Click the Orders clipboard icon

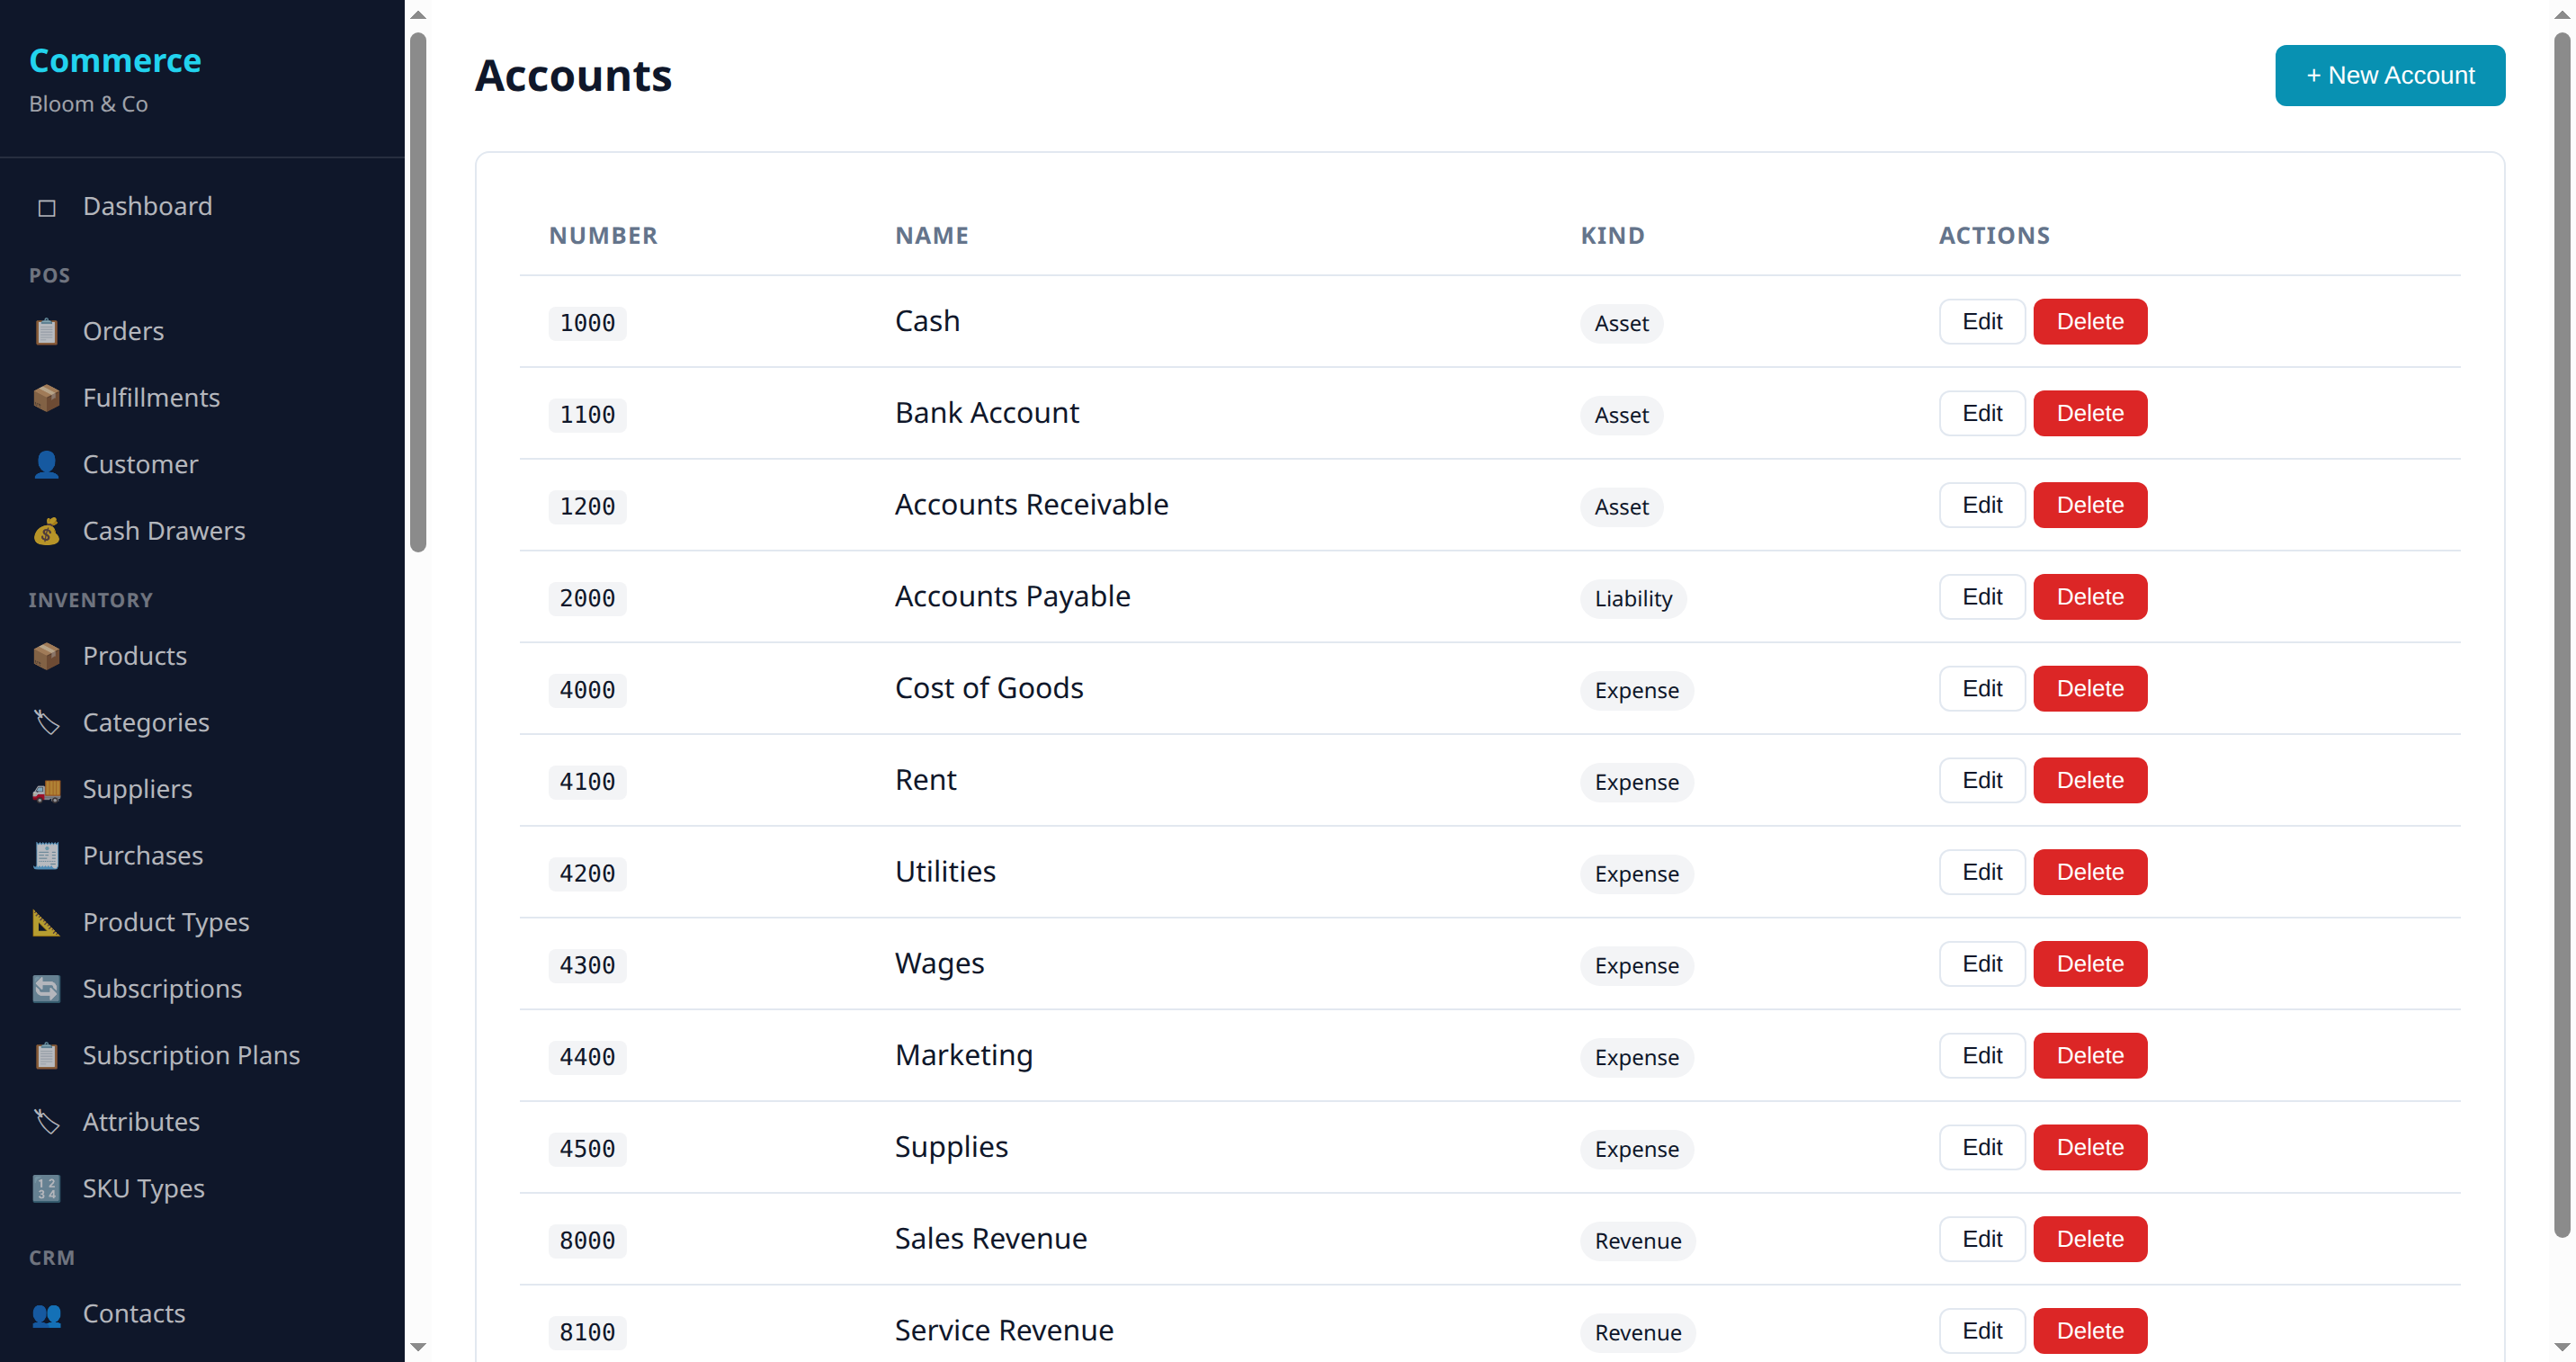pos(46,331)
